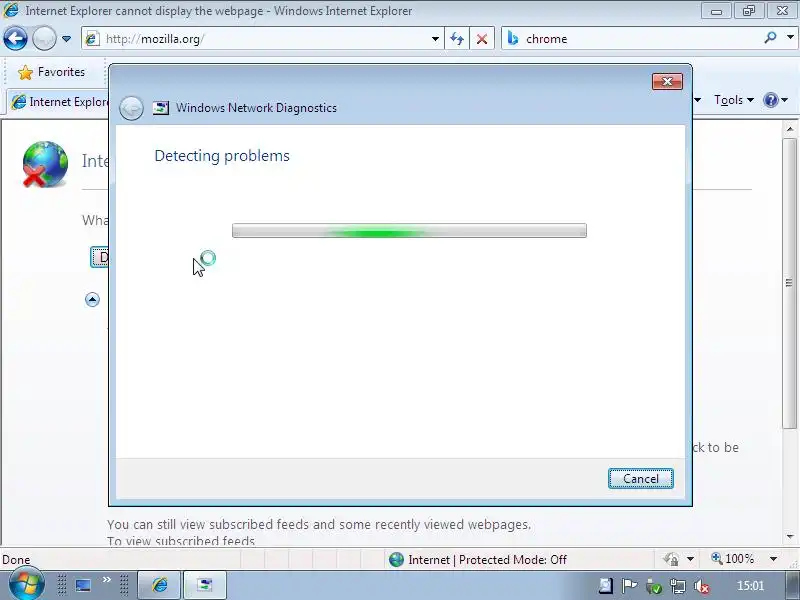Open the Tools menu
Screen dimensions: 800x600
click(733, 100)
